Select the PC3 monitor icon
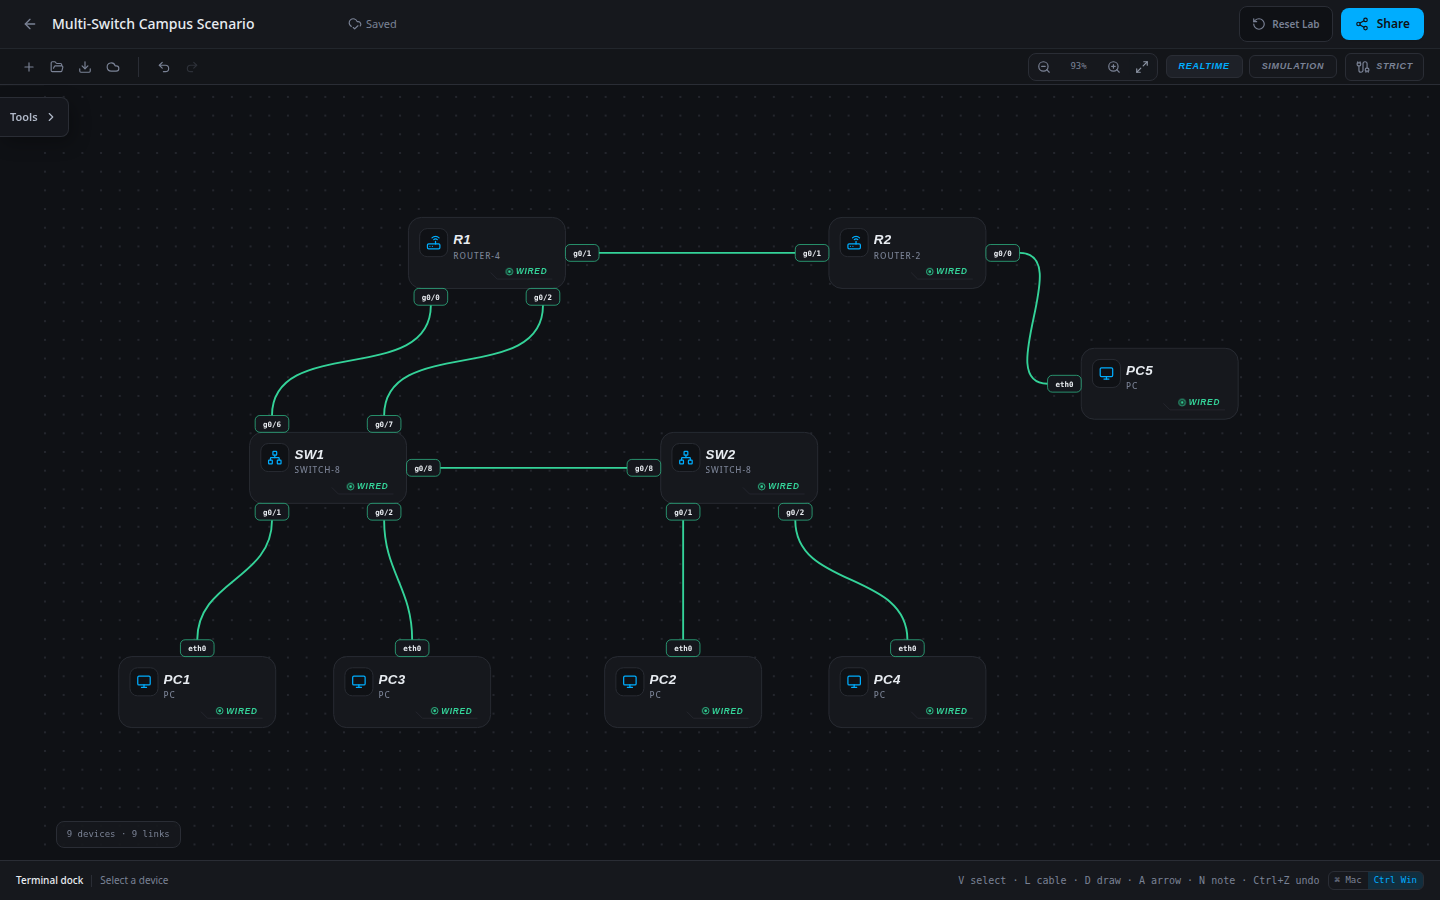Screen dimensions: 1440x900 [x=359, y=682]
